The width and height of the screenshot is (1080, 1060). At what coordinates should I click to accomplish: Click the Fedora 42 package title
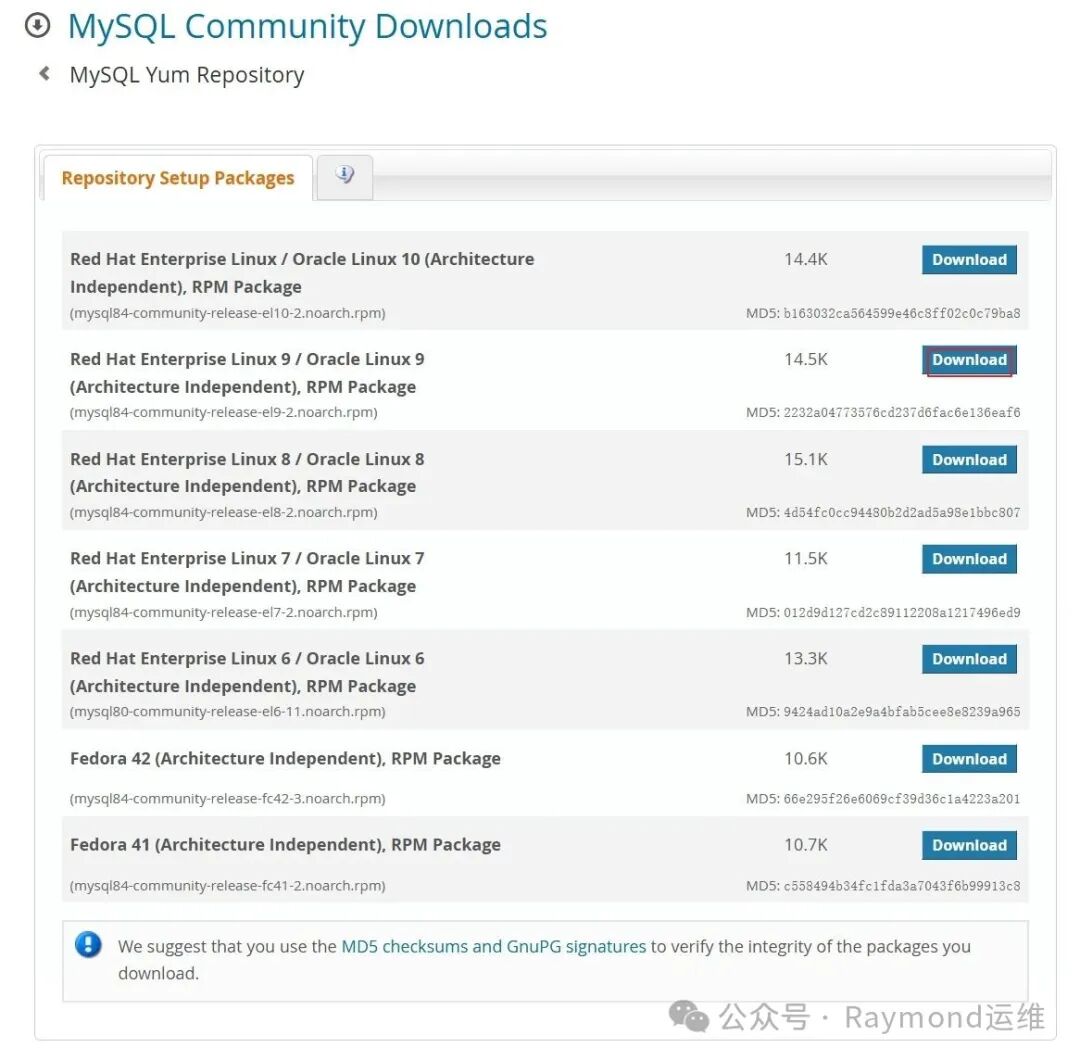point(285,759)
